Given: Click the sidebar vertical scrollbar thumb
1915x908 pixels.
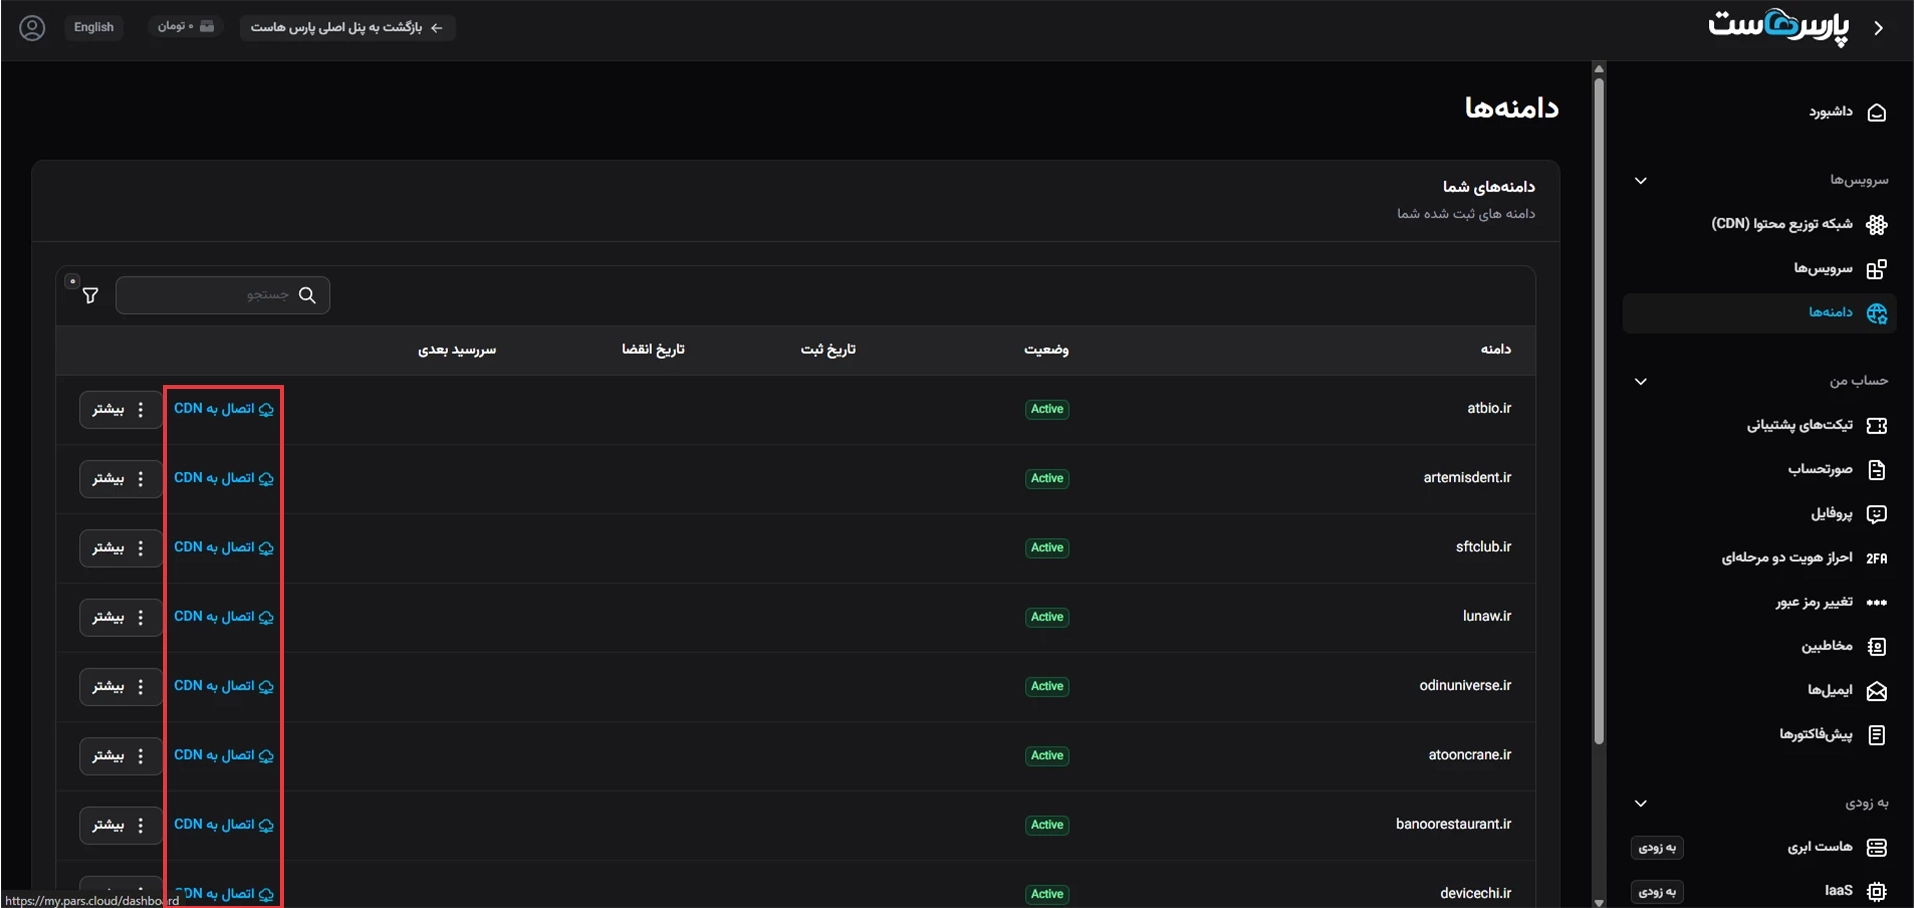Looking at the screenshot, I should pyautogui.click(x=1599, y=410).
